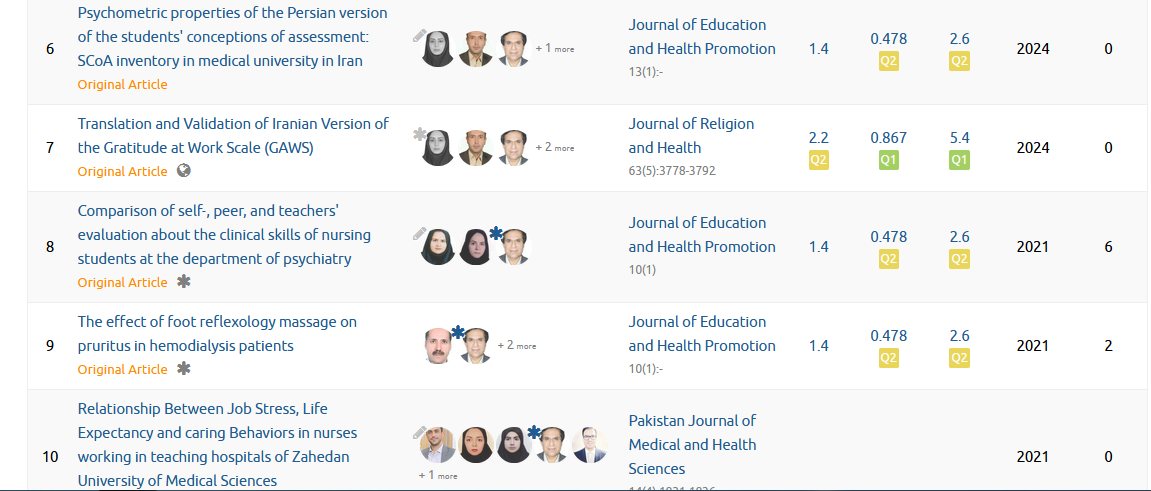Open the Gratitude at Work Scale article
The width and height of the screenshot is (1151, 491).
coord(233,135)
